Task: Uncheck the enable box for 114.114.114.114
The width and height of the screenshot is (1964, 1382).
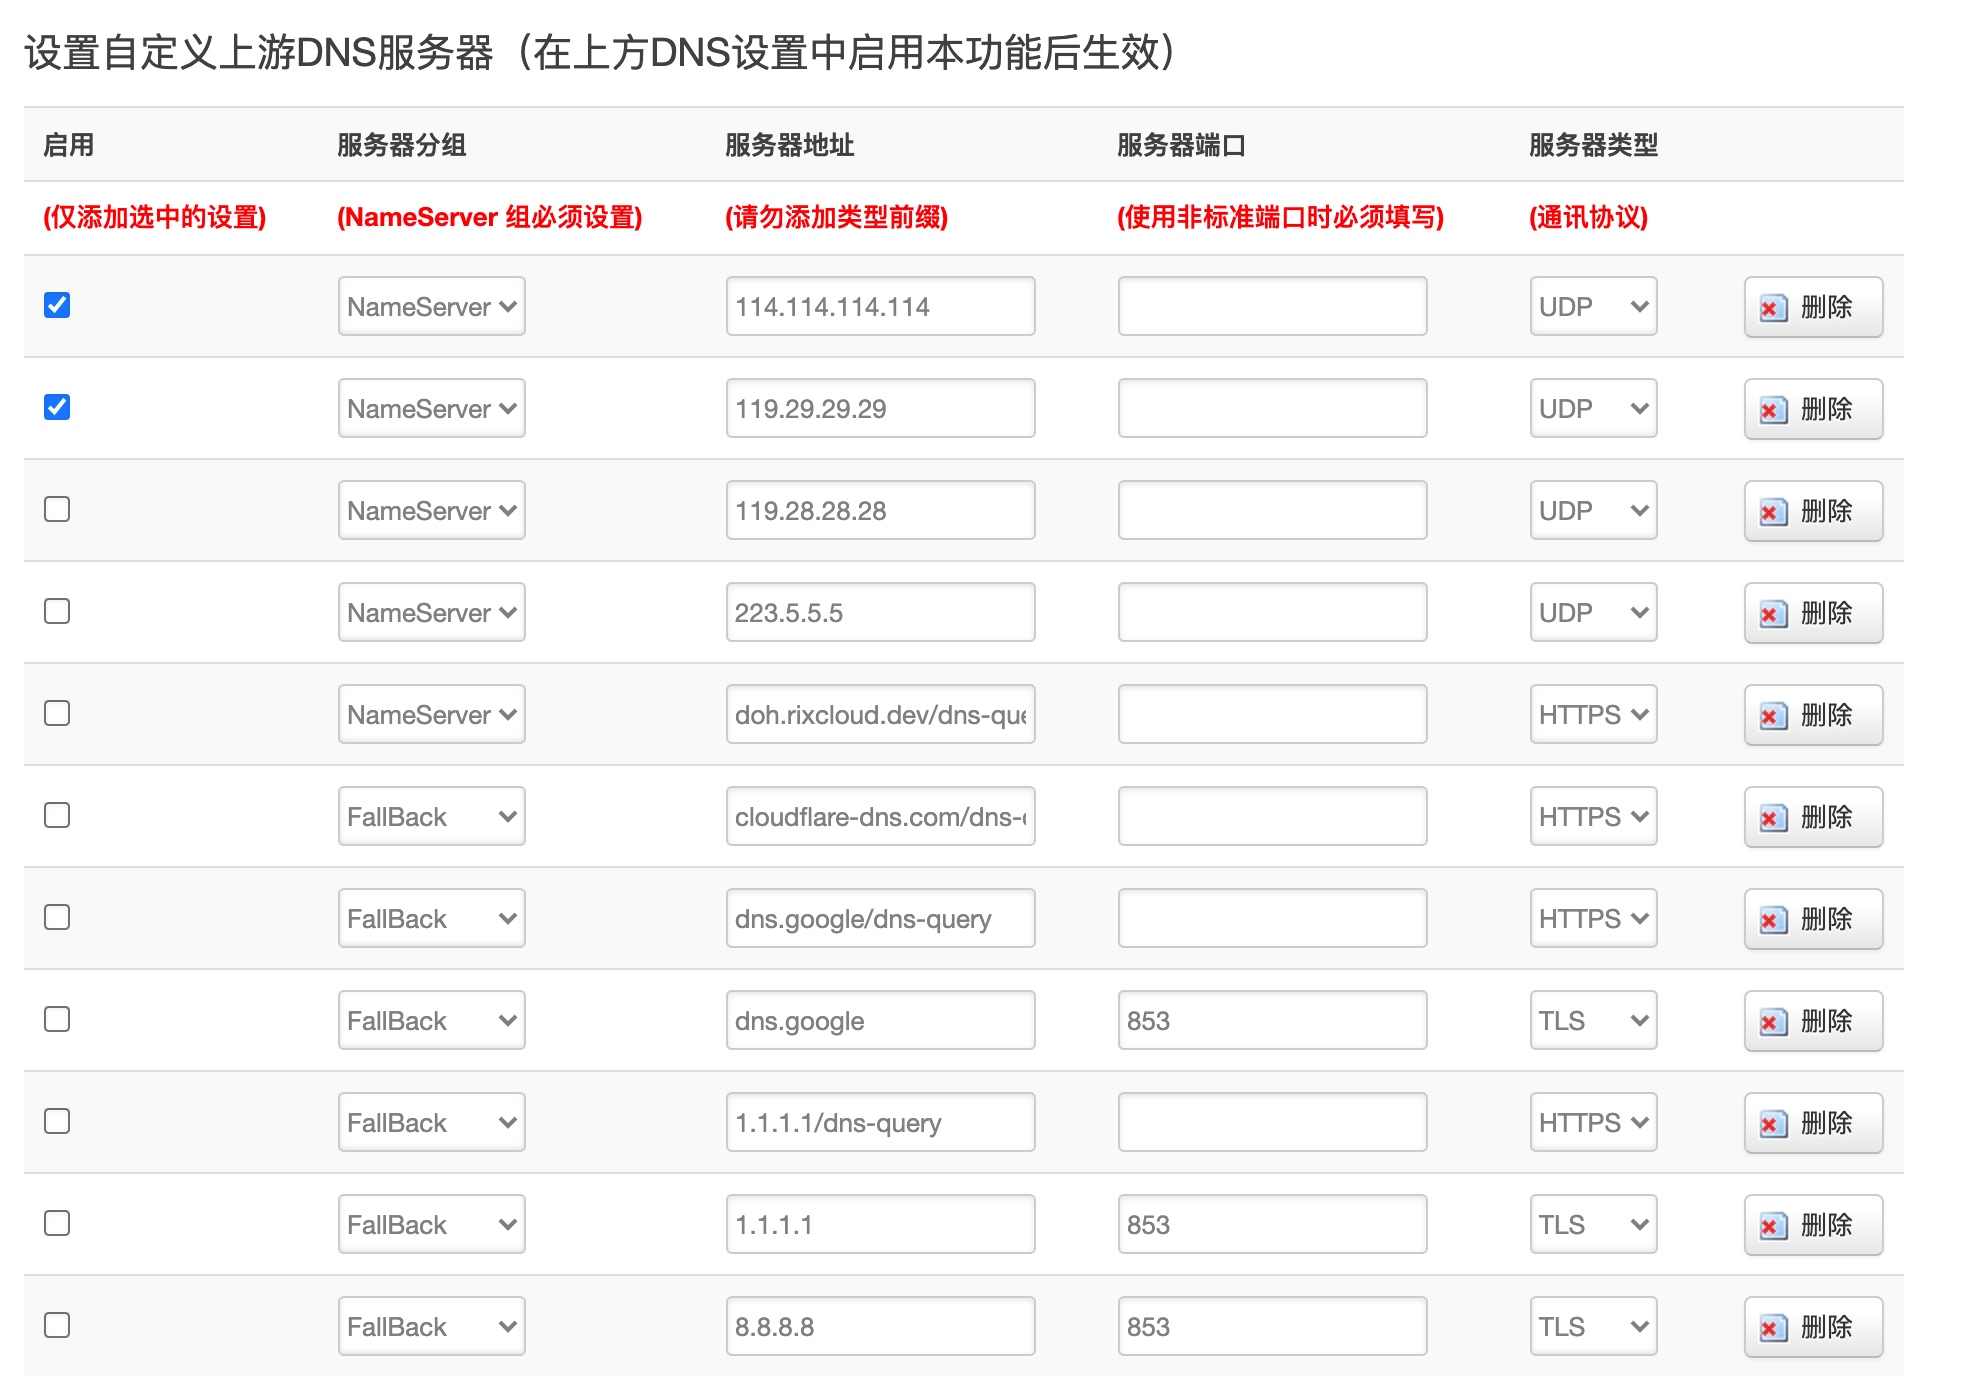Action: [x=57, y=305]
